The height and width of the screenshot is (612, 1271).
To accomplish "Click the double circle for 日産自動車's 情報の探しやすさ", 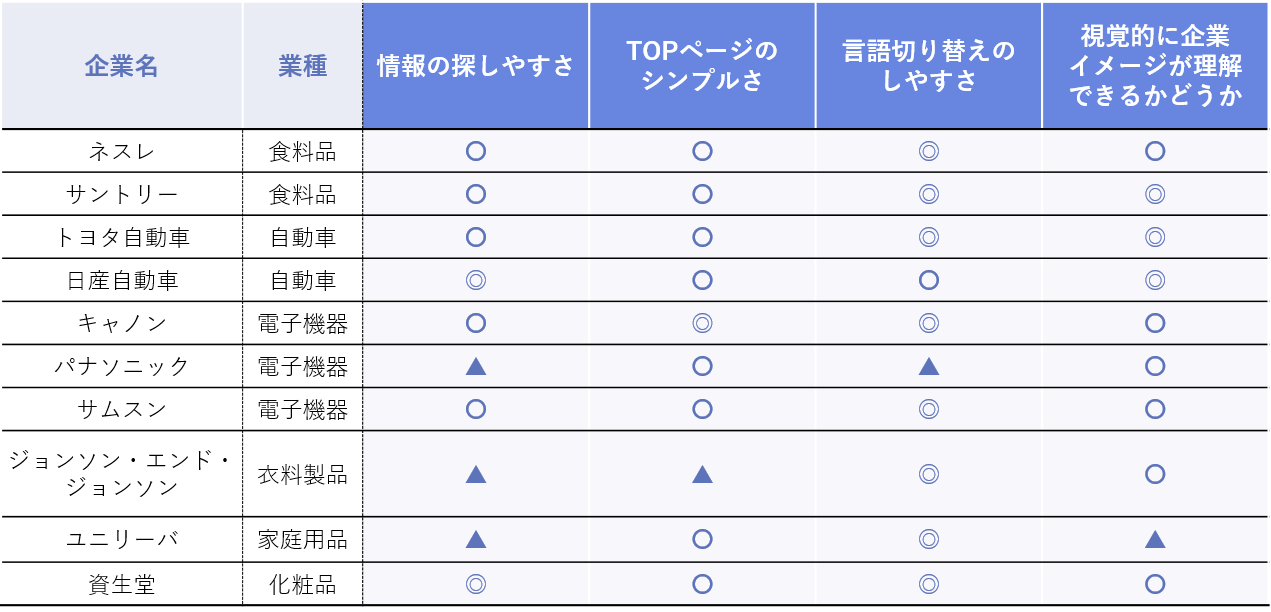I will point(476,280).
